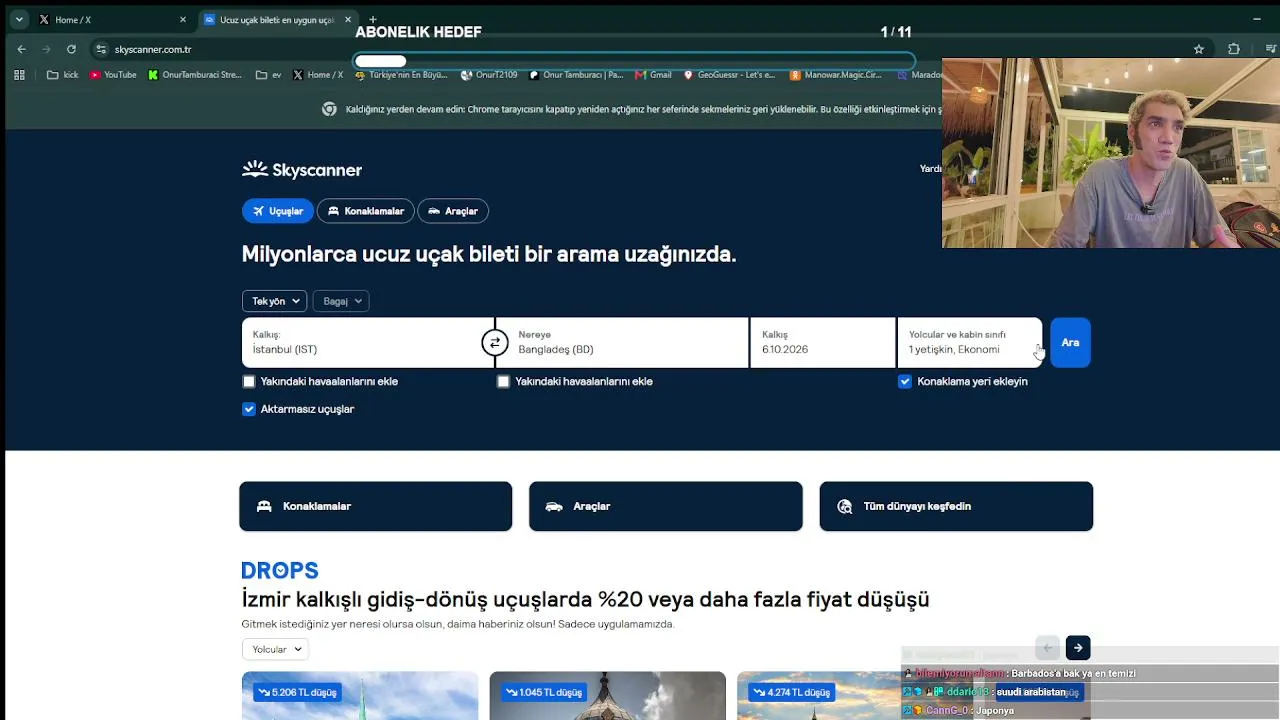This screenshot has height=720, width=1280.
Task: Open the kick bookmark folder
Action: tap(62, 75)
